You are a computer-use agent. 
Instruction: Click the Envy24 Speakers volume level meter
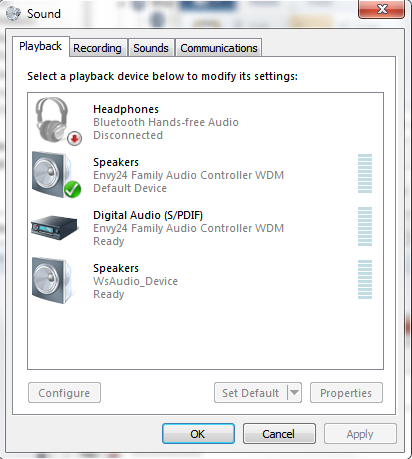365,173
